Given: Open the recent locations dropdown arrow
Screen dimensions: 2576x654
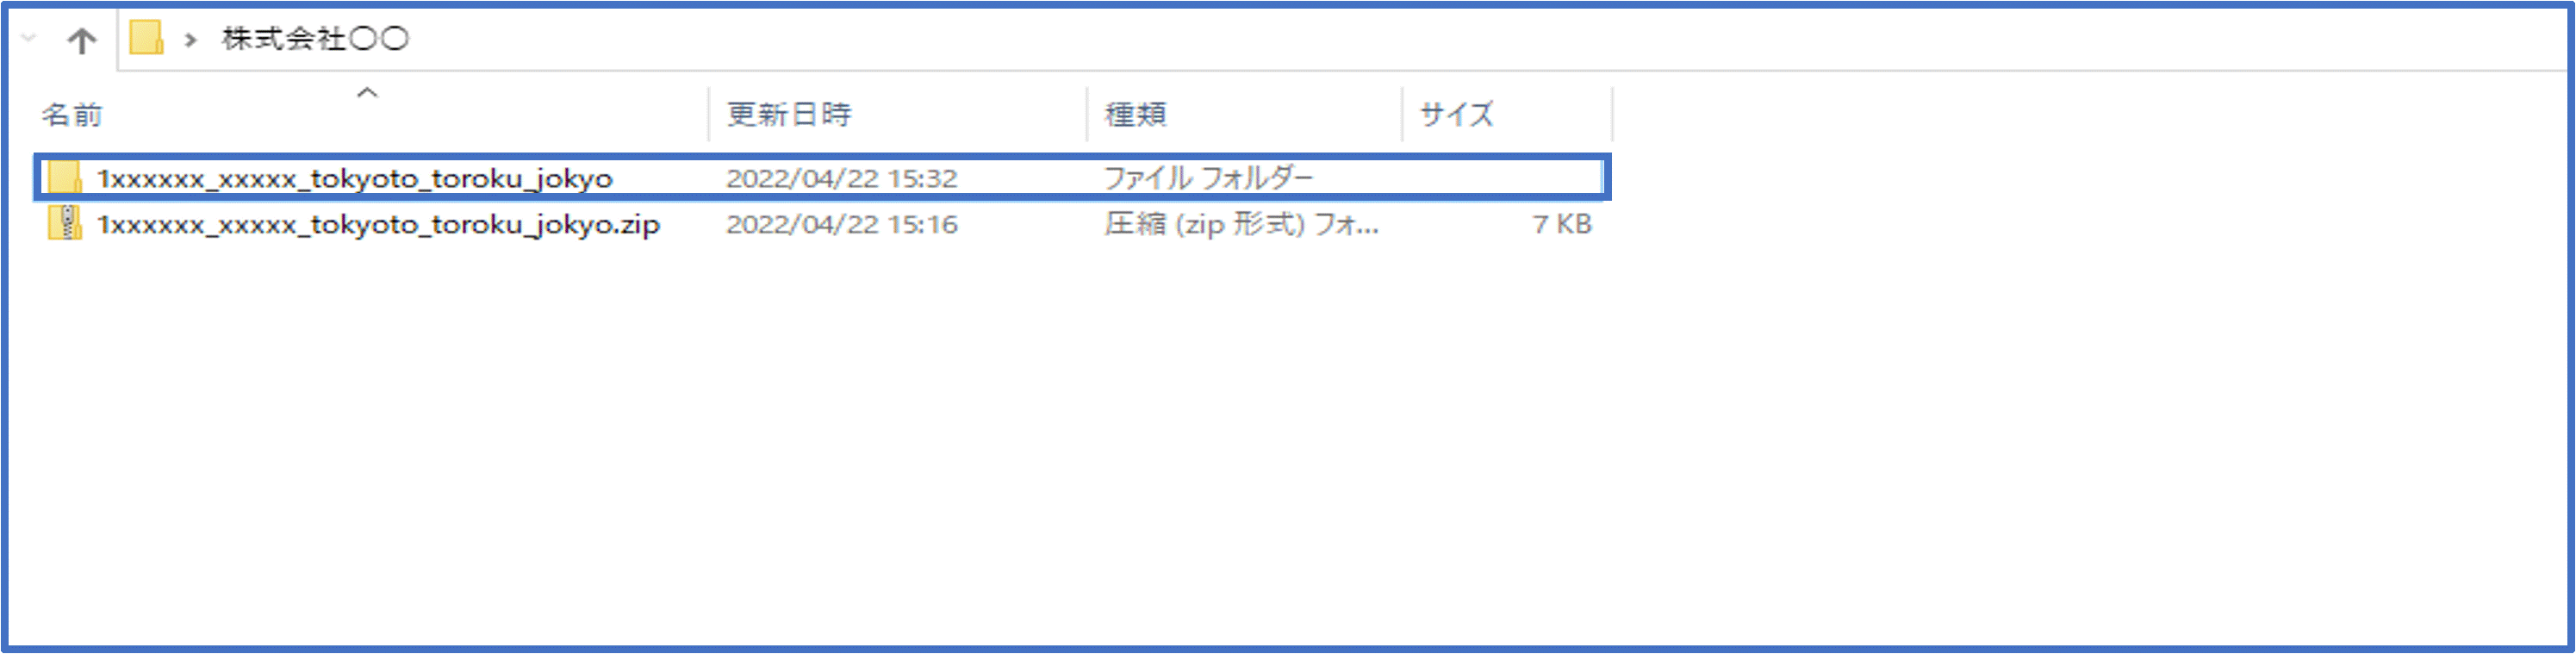Looking at the screenshot, I should click(x=29, y=39).
